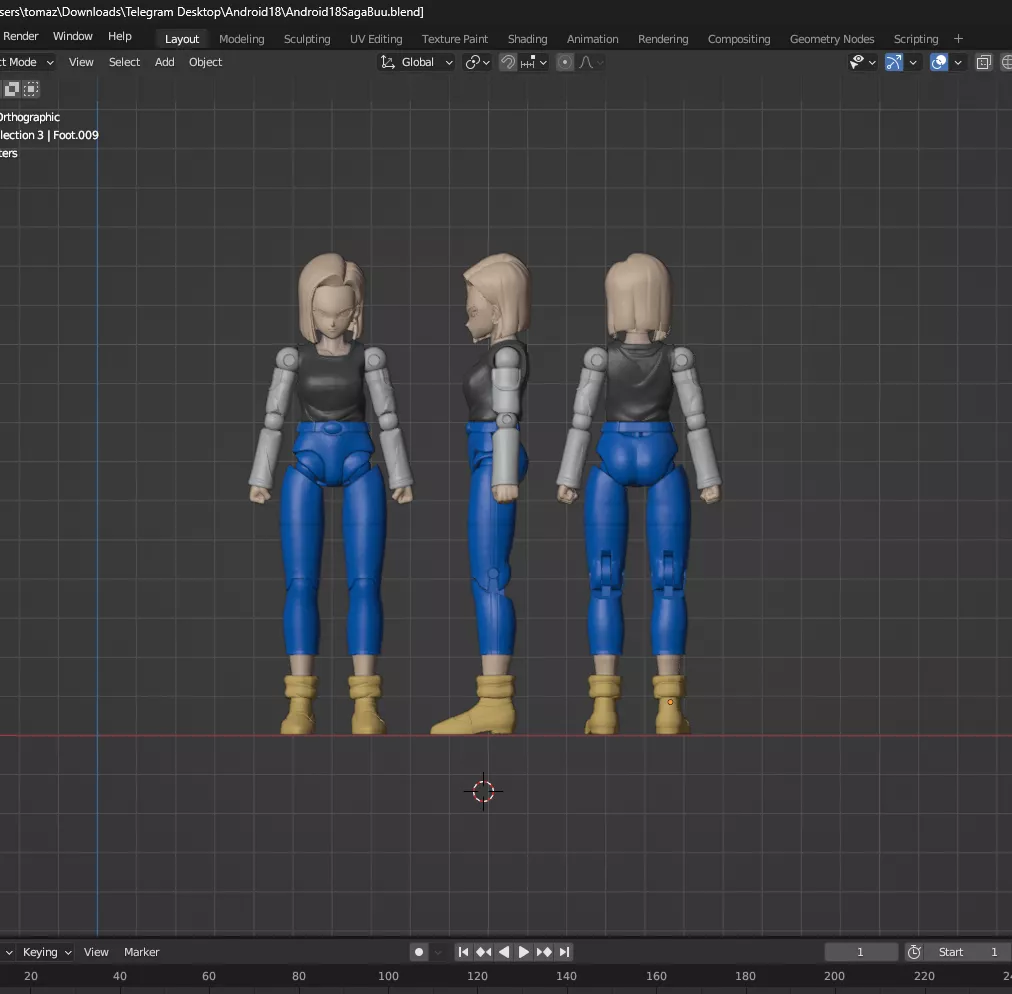Toggle auto keying record button
Viewport: 1012px width, 994px height.
[x=419, y=952]
